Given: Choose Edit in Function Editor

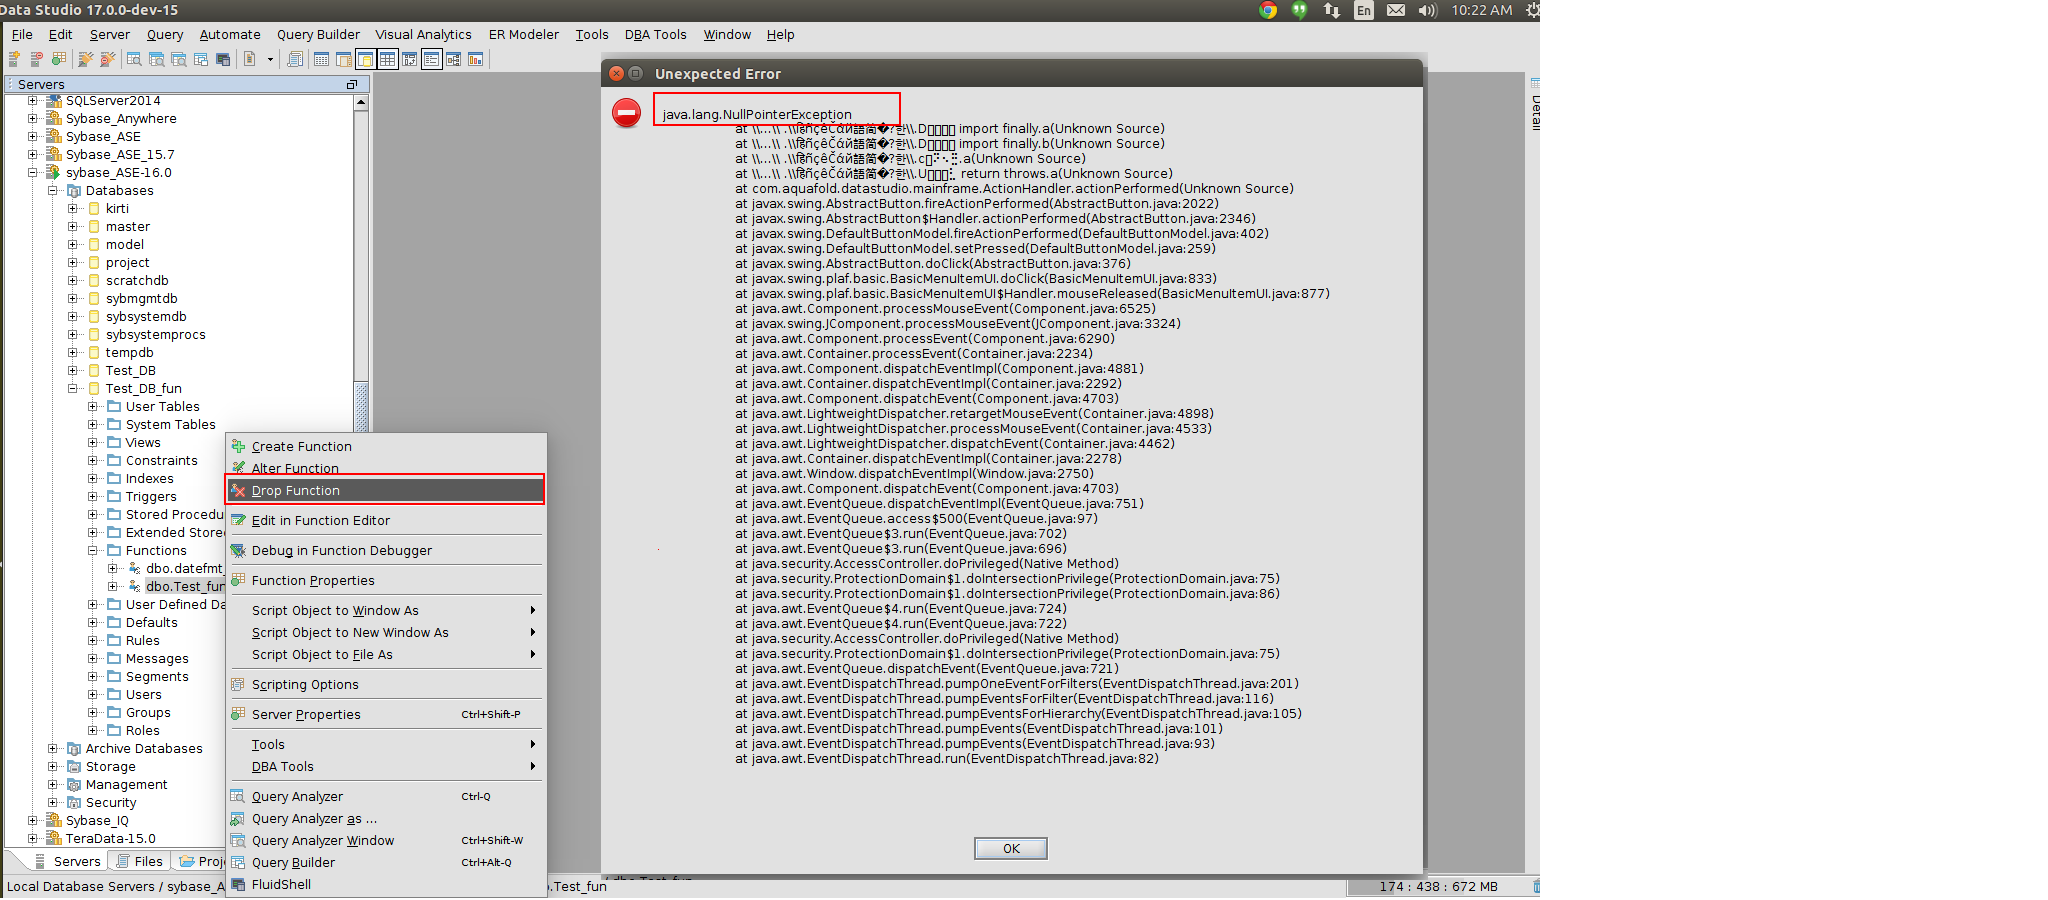Looking at the screenshot, I should tap(385, 520).
